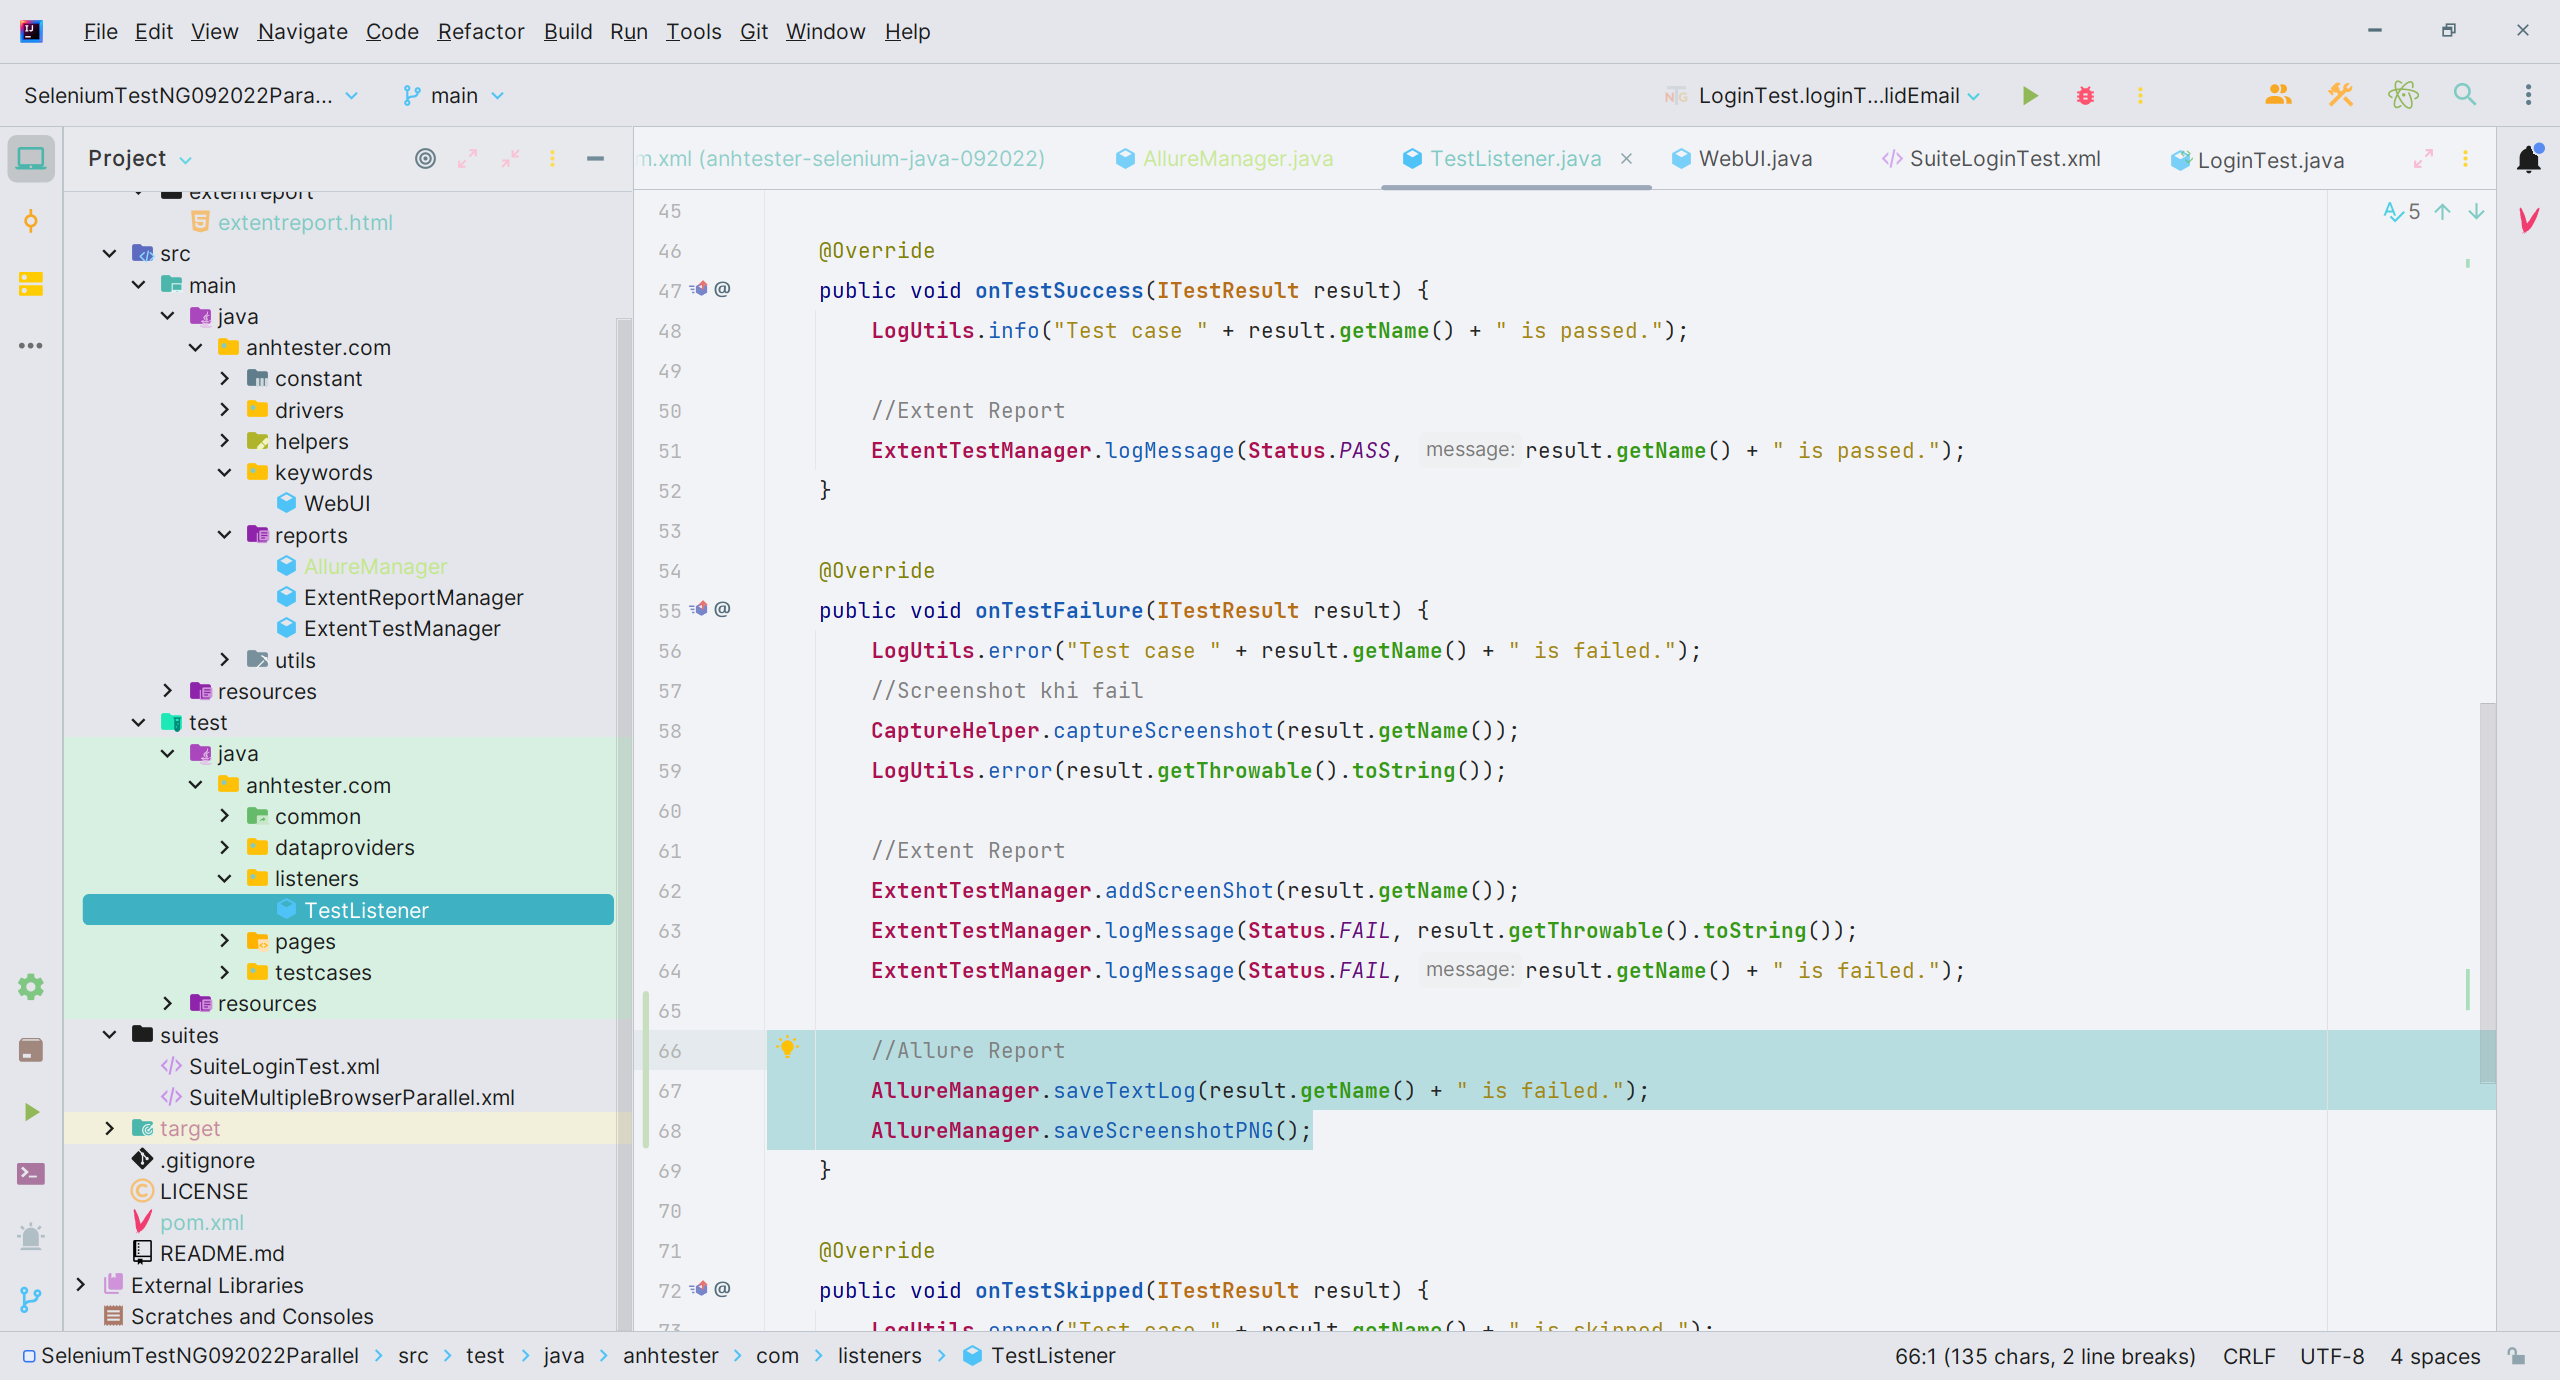Collapse the suites folder
This screenshot has width=2560, height=1380.
click(x=109, y=1035)
